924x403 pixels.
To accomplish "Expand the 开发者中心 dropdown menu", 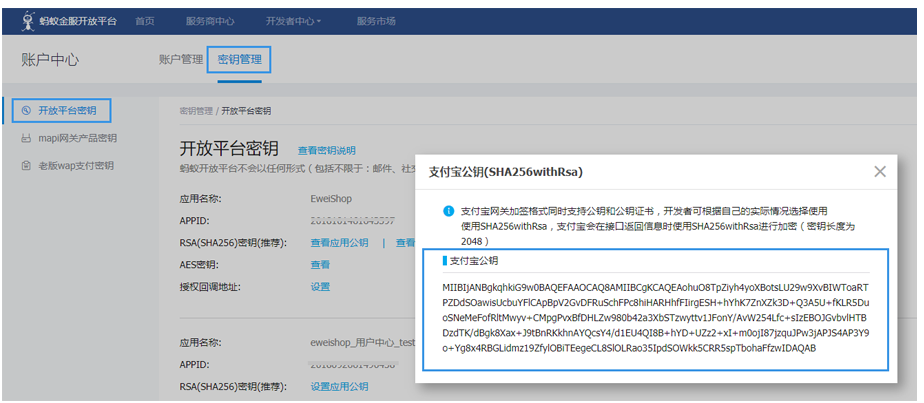I will 293,21.
